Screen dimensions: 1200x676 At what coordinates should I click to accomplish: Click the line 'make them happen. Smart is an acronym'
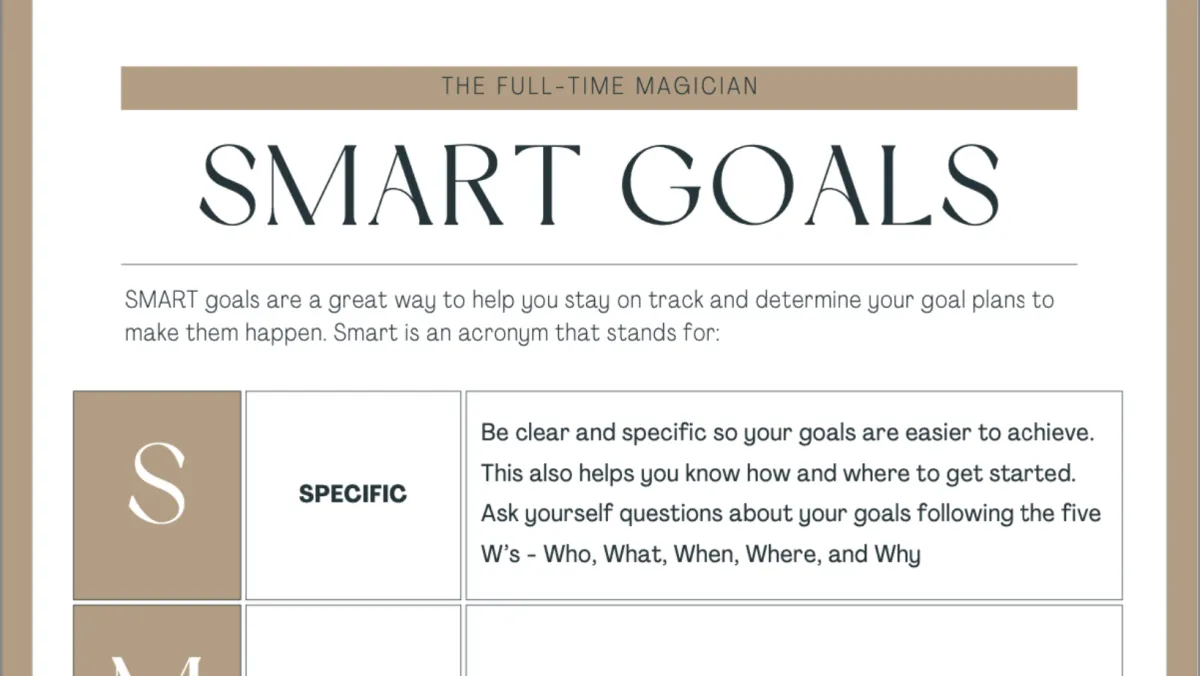point(422,333)
